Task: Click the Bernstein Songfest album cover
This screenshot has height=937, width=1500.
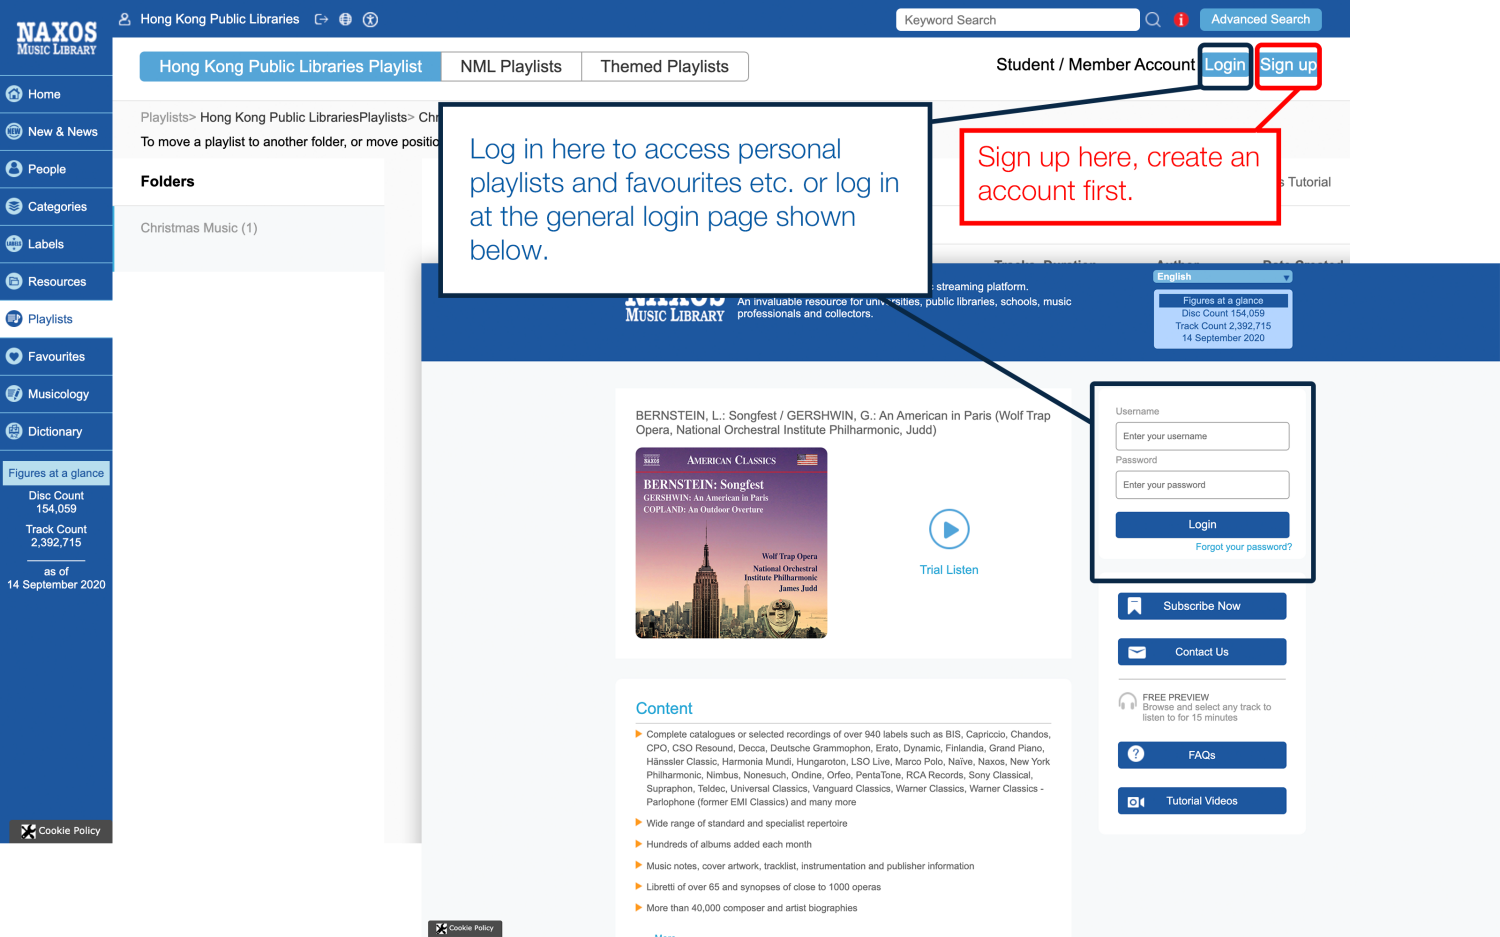Action: click(731, 543)
